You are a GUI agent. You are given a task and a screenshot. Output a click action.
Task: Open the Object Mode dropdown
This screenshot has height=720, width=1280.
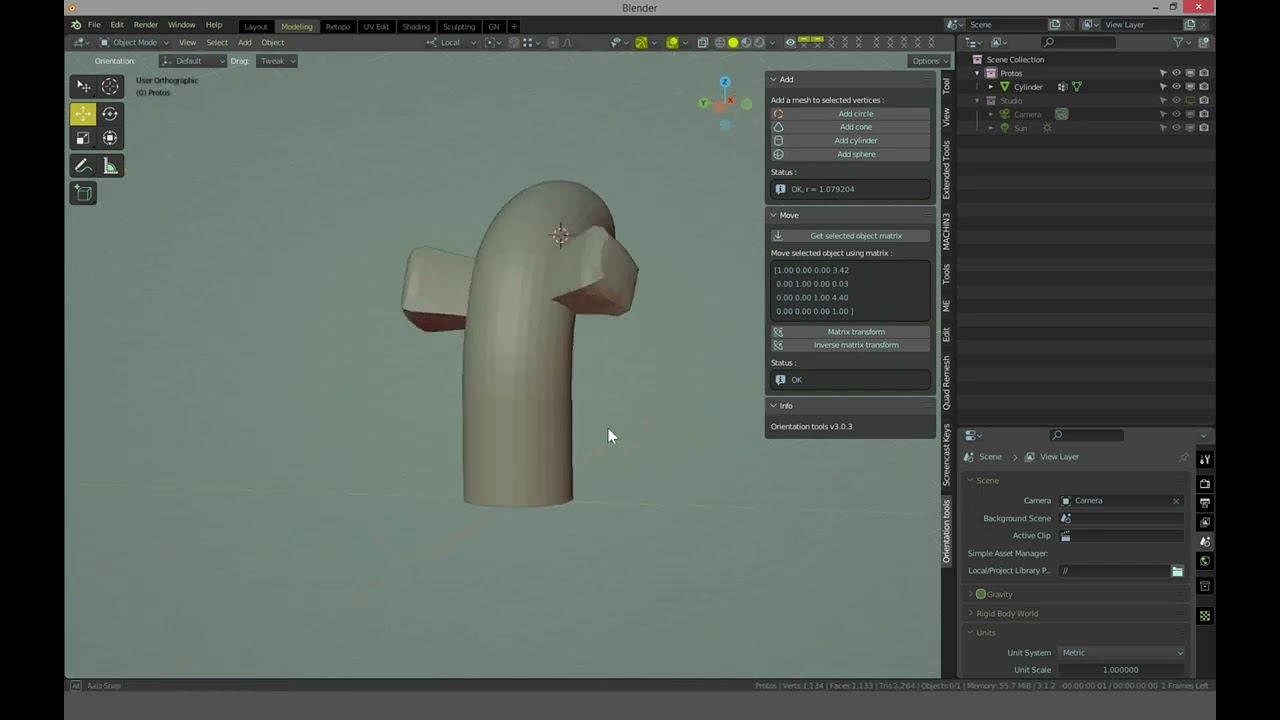point(134,42)
